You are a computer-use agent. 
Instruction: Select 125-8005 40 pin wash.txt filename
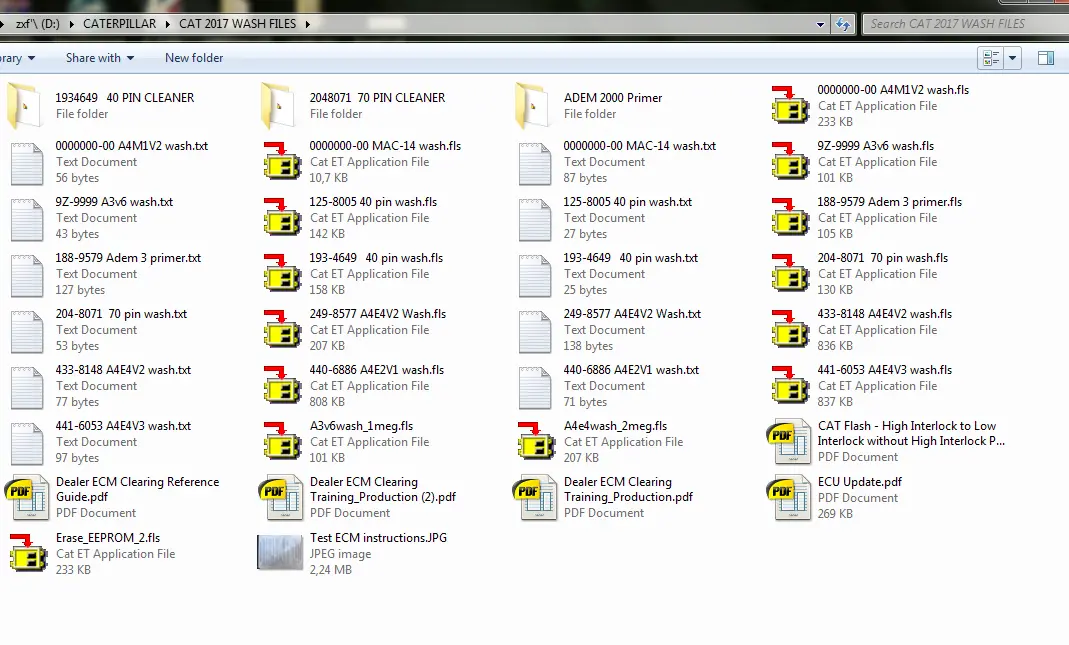[627, 202]
